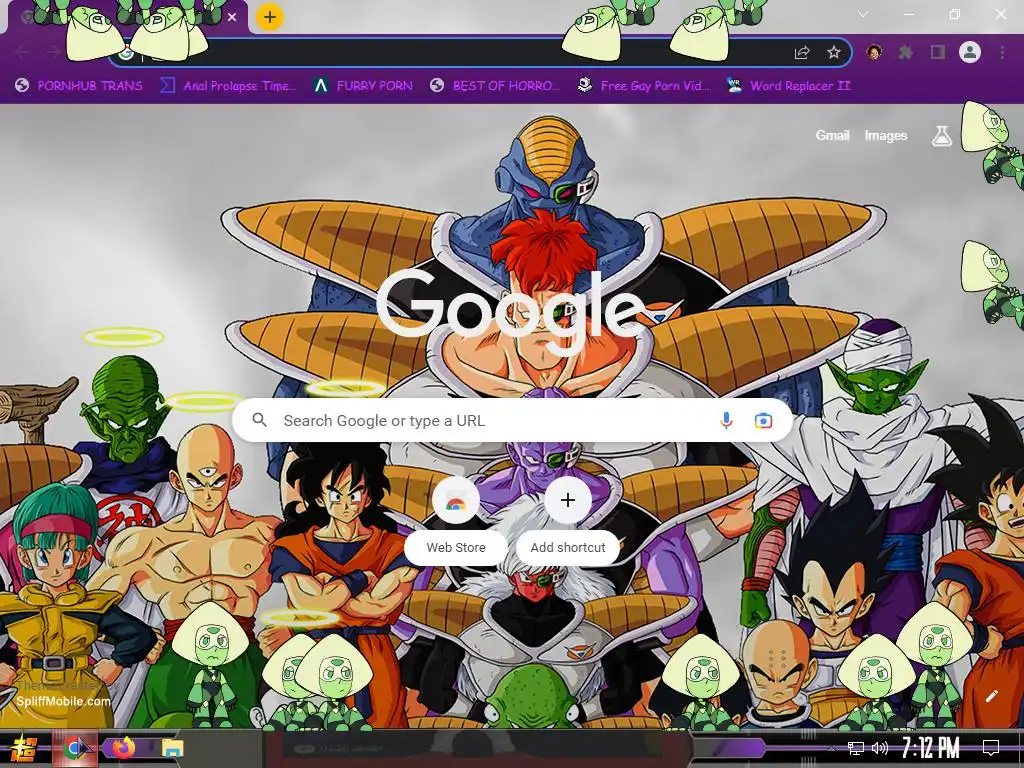Open File Explorer from the taskbar
The height and width of the screenshot is (768, 1024).
172,748
